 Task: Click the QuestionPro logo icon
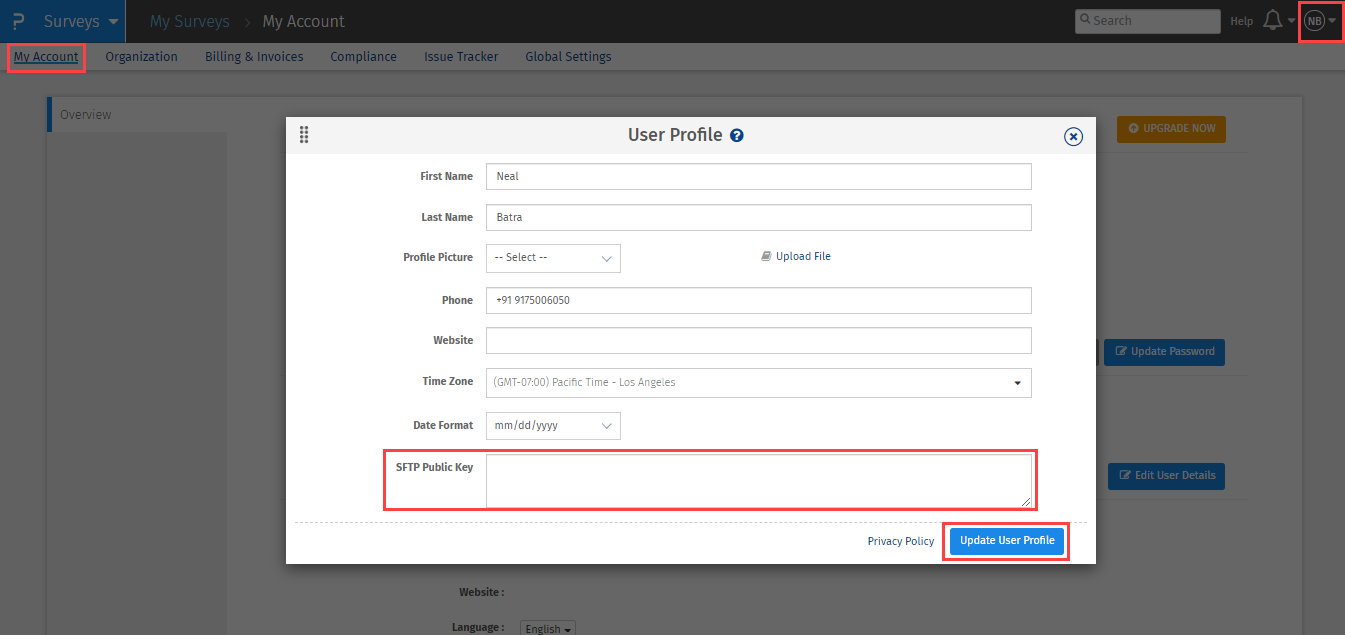click(18, 21)
